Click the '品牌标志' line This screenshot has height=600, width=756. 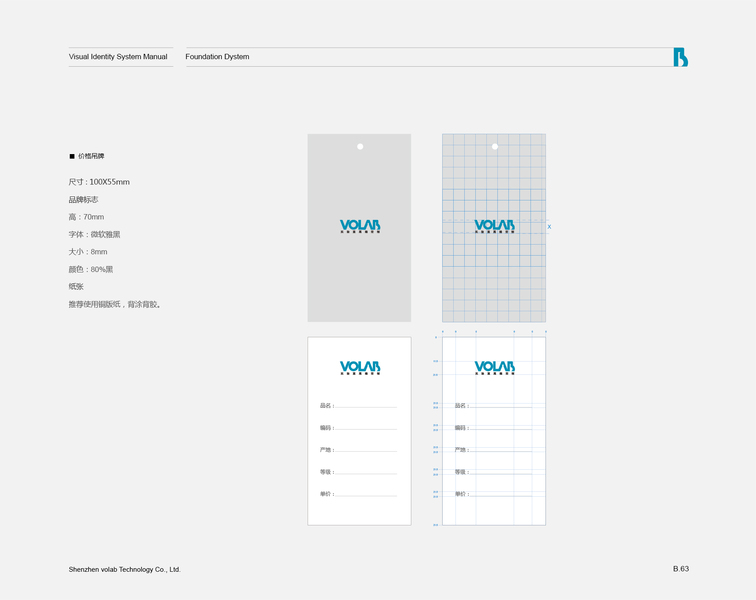pyautogui.click(x=83, y=199)
